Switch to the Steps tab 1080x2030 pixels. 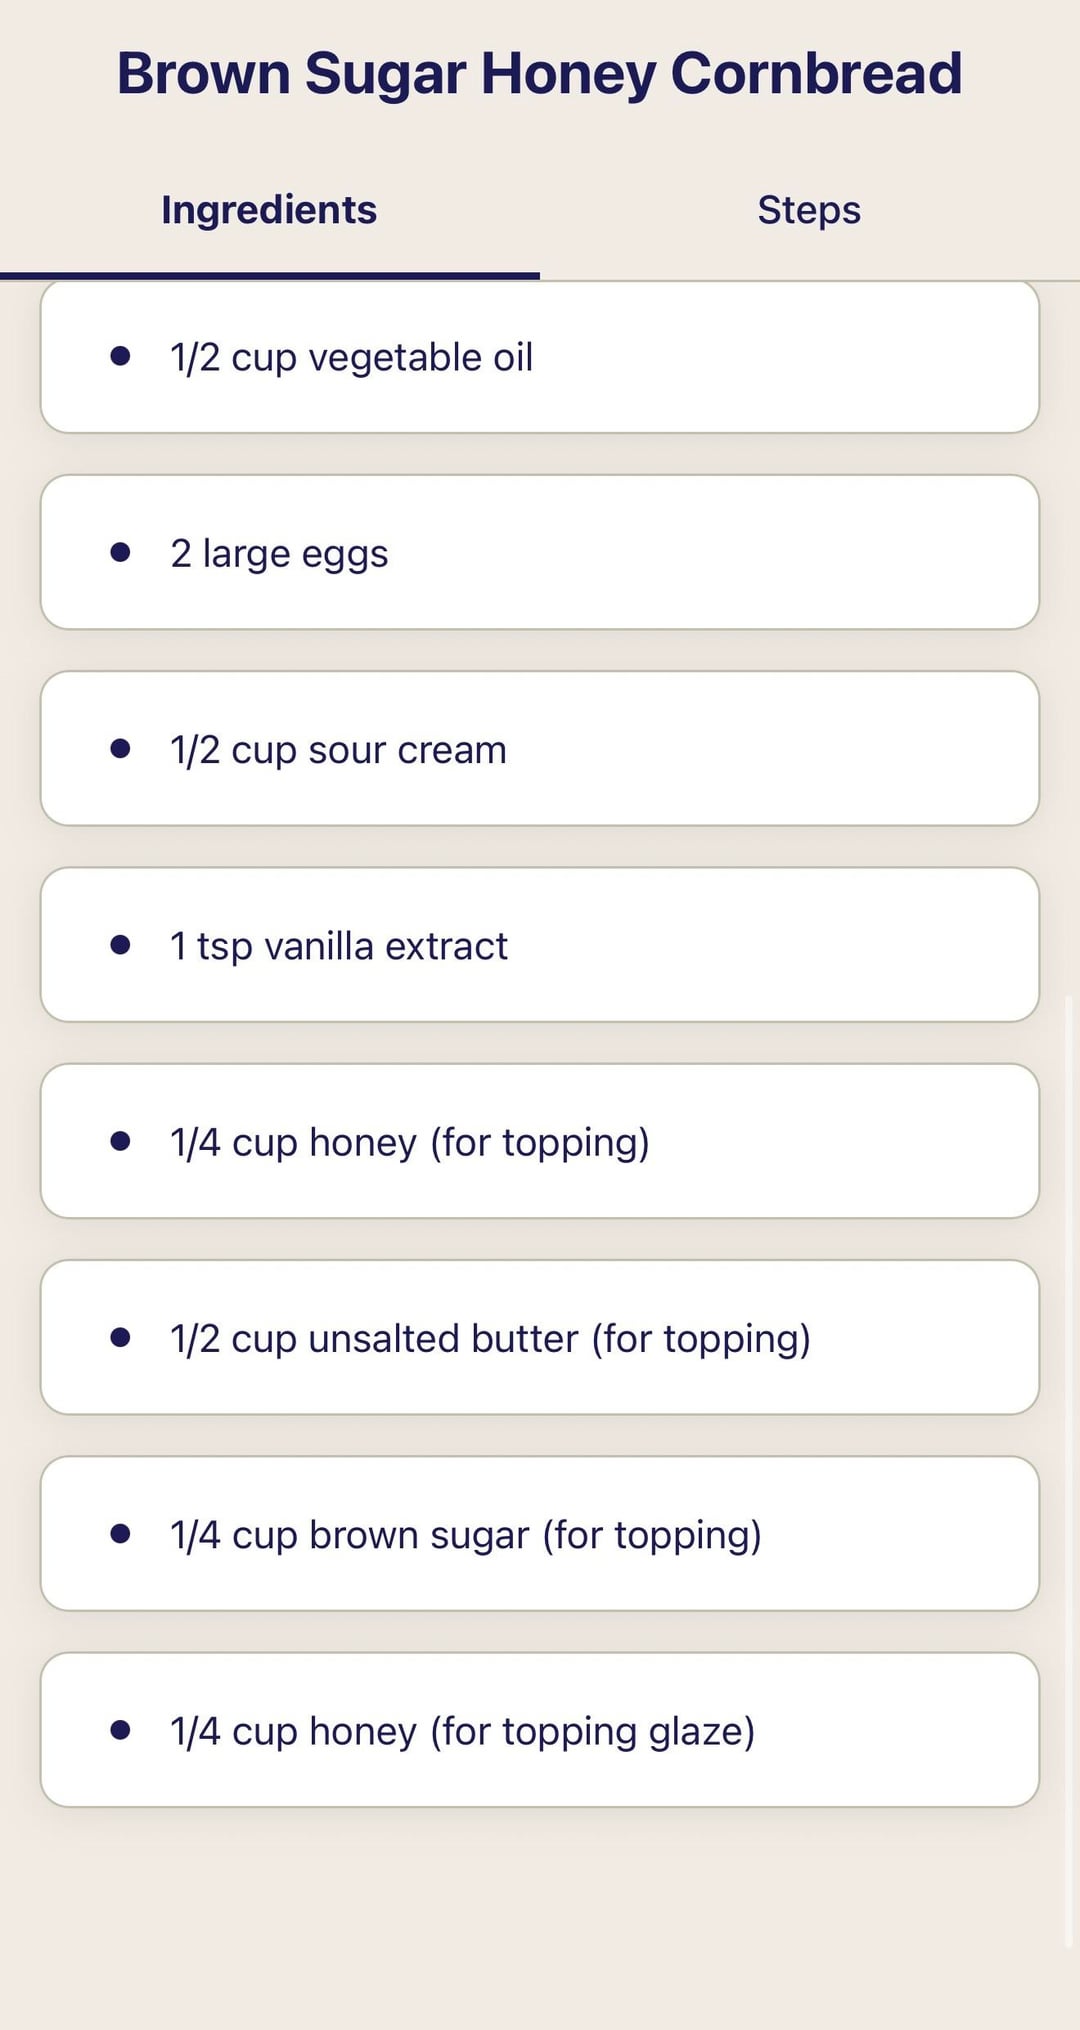pos(809,210)
